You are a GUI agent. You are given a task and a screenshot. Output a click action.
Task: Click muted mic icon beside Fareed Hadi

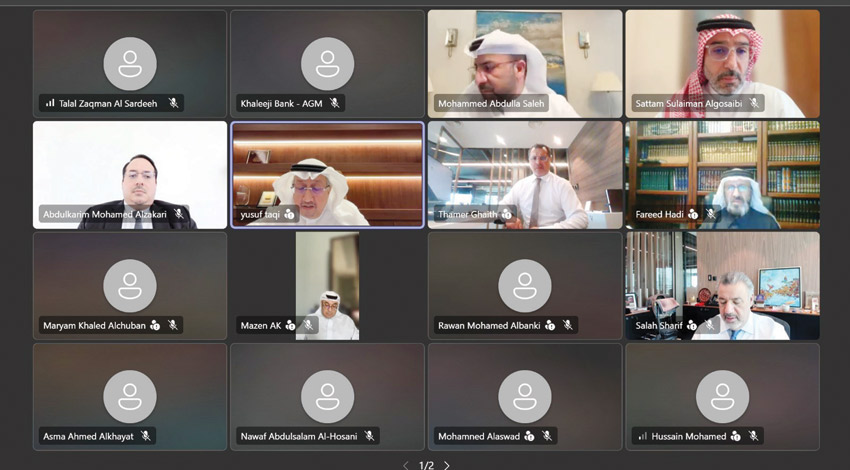click(x=711, y=214)
